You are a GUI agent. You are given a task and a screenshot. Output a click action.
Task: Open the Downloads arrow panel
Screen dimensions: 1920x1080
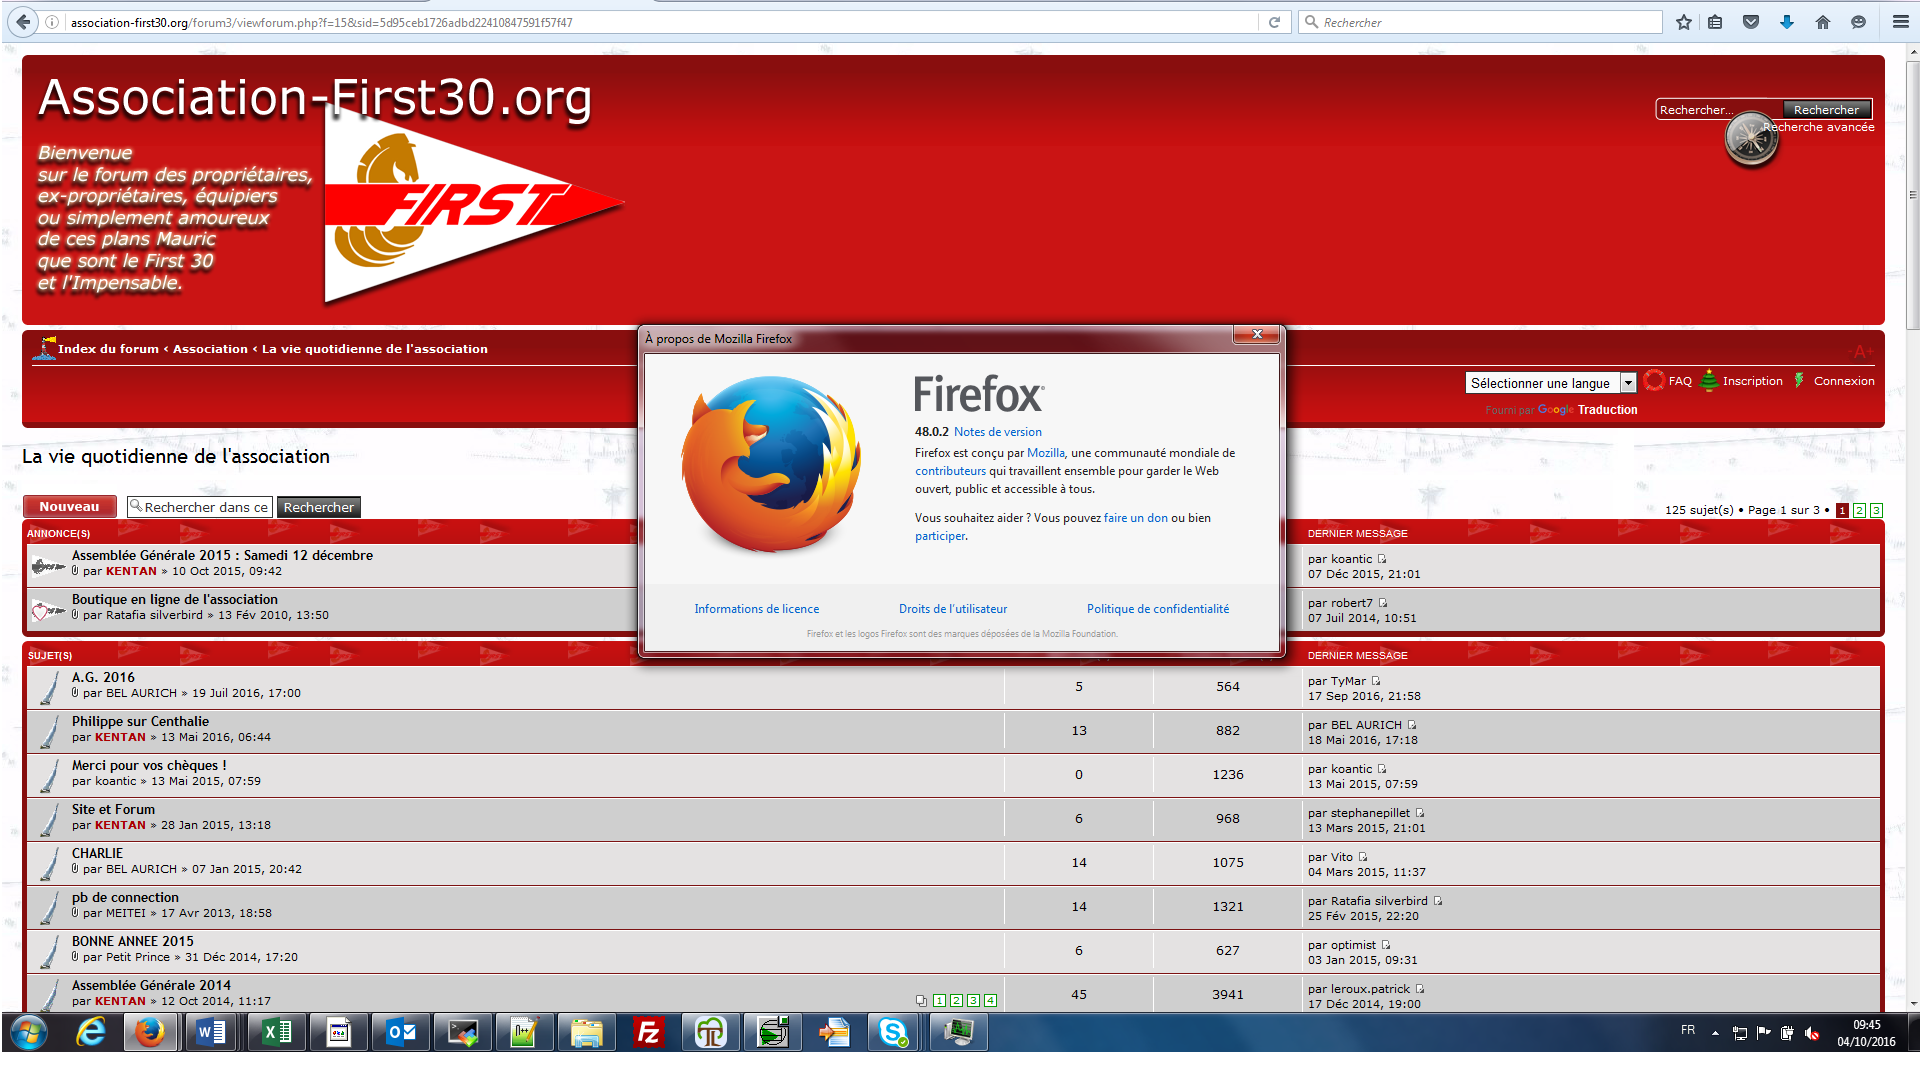[1786, 22]
